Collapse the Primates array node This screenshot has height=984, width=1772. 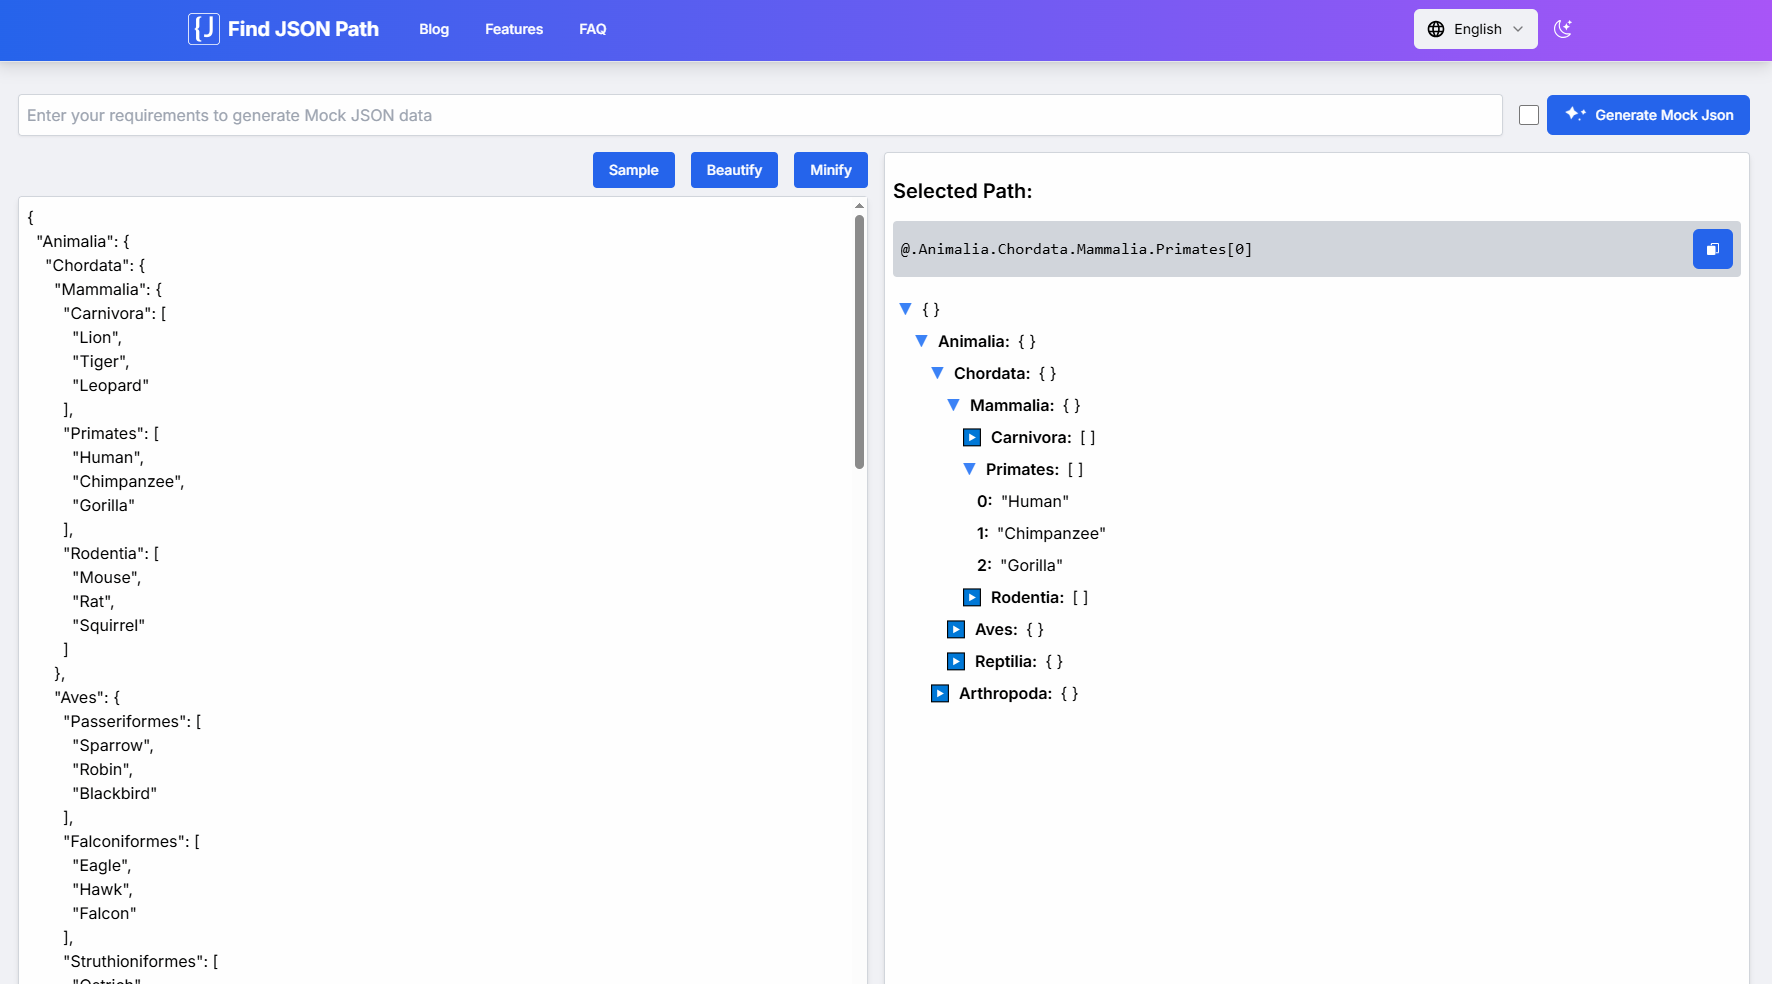pos(968,468)
